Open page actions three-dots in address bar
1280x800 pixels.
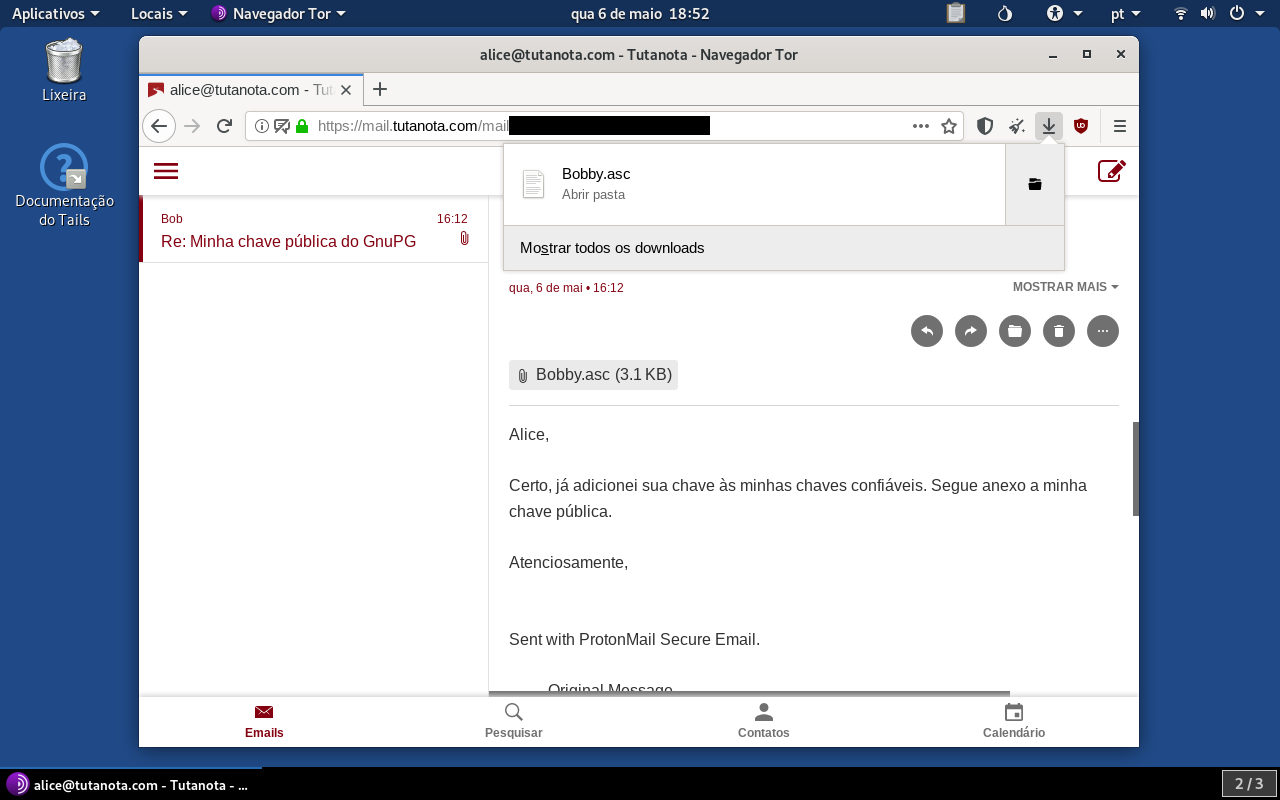[921, 126]
